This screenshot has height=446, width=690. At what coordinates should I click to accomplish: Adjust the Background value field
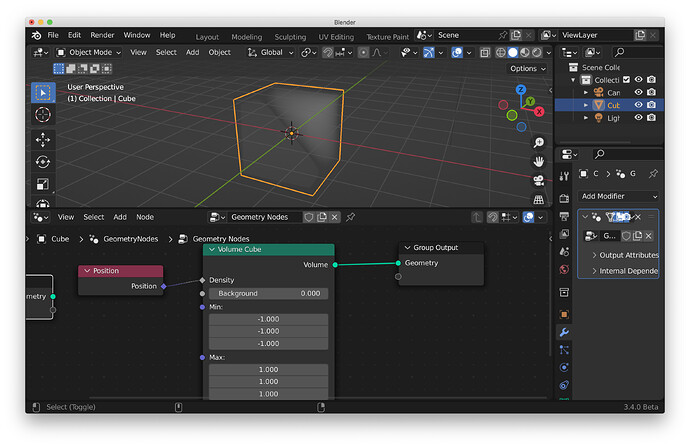[268, 293]
